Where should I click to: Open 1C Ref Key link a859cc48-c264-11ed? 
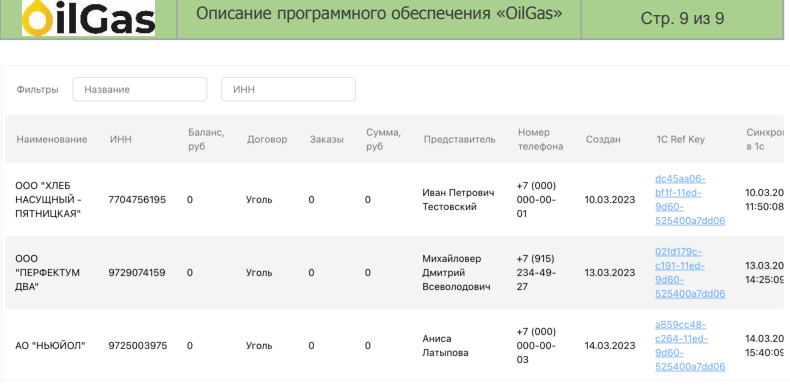690,346
